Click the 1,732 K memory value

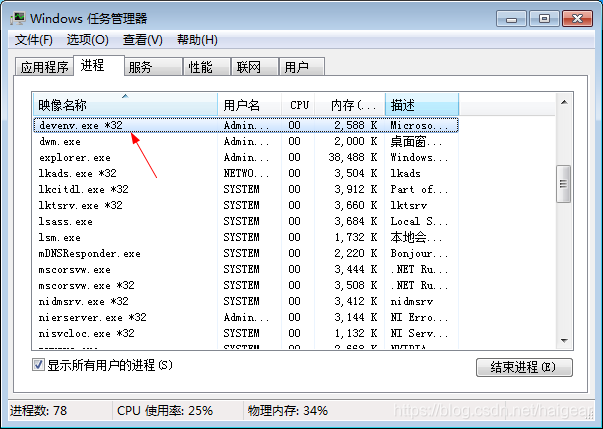pyautogui.click(x=356, y=238)
